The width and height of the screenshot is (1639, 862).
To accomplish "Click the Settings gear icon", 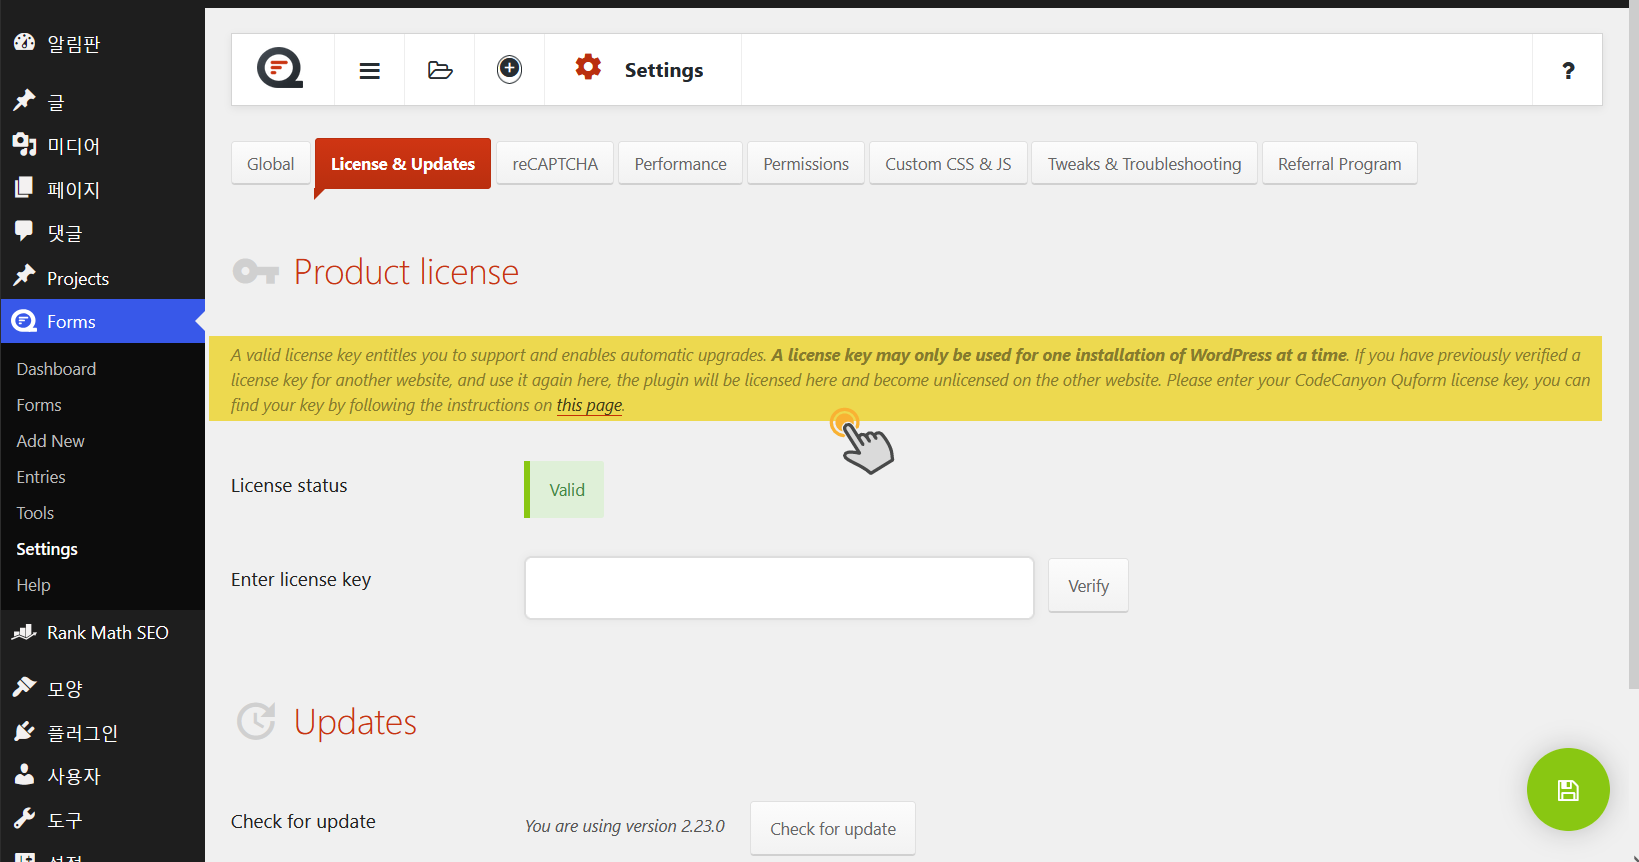I will click(x=588, y=67).
